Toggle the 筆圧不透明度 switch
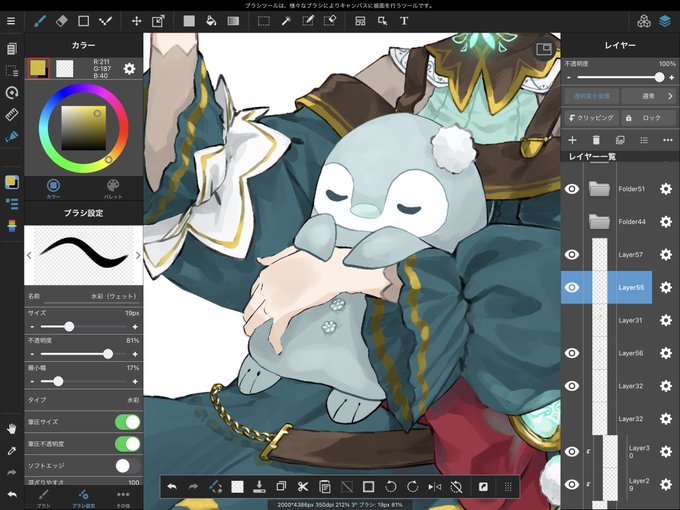The width and height of the screenshot is (680, 510). click(128, 444)
